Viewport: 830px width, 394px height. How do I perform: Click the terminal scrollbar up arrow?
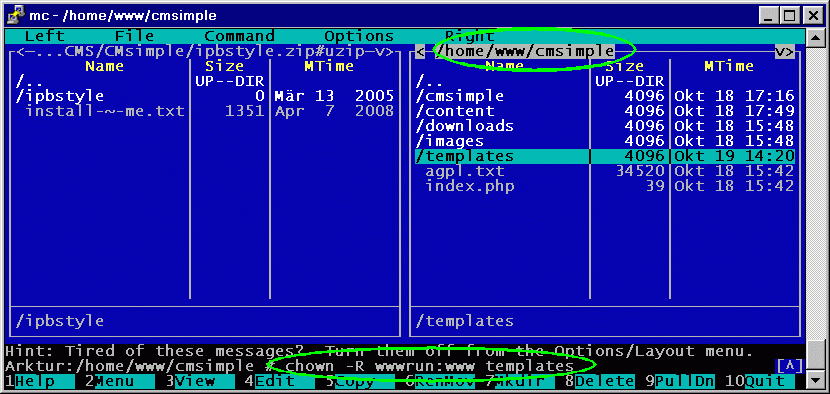pyautogui.click(x=816, y=37)
